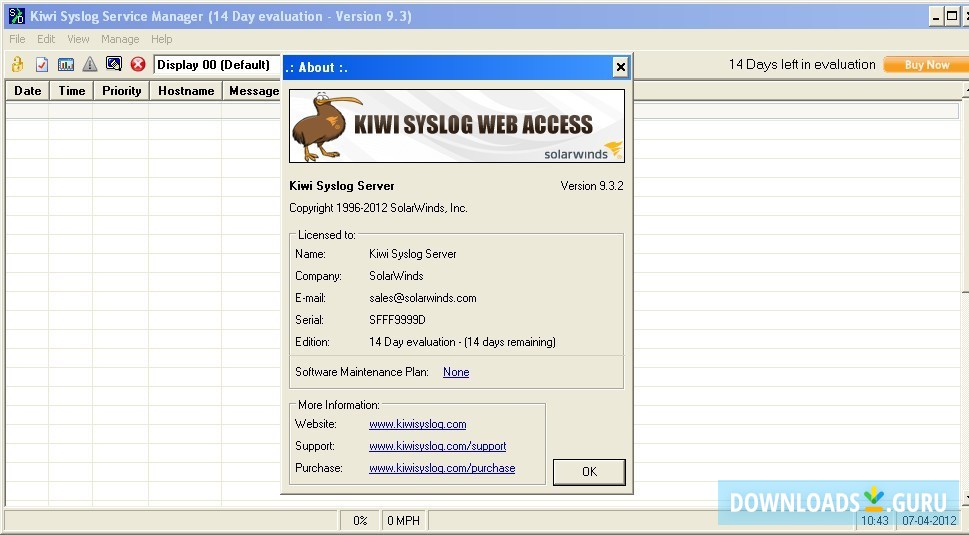Screen dimensions: 969x535
Task: Close the About dialog with X
Action: [x=620, y=67]
